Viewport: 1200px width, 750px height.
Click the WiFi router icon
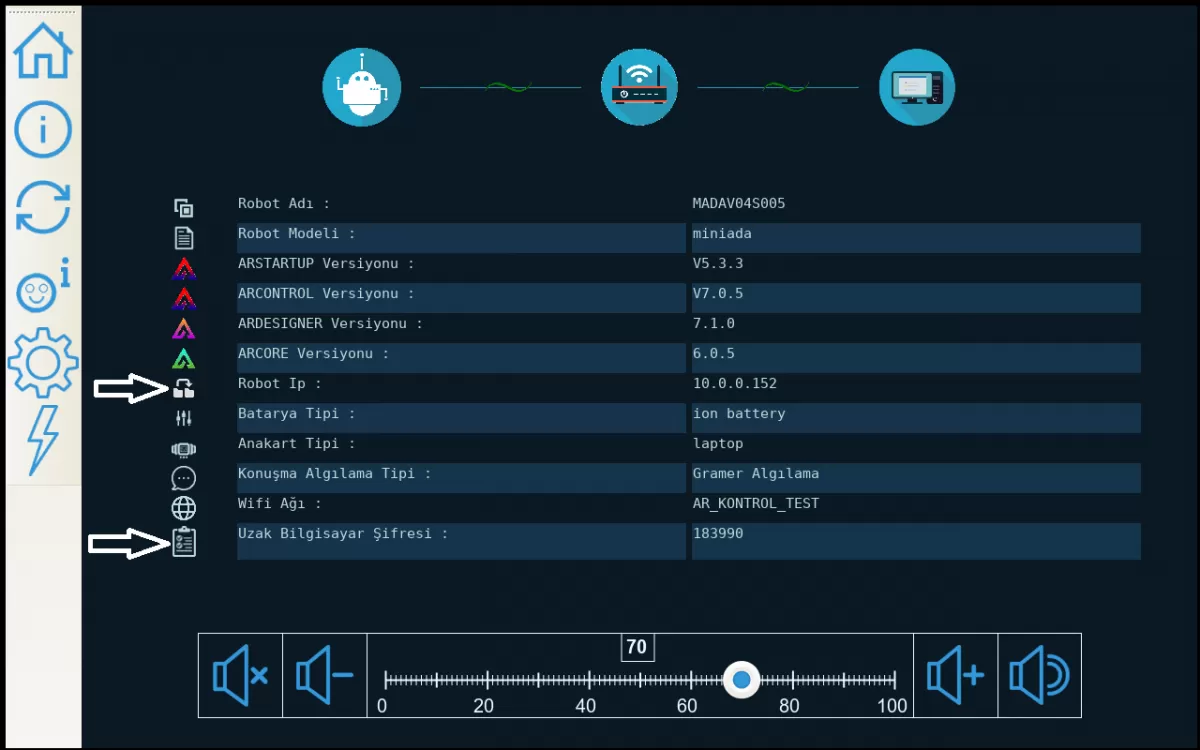click(639, 88)
